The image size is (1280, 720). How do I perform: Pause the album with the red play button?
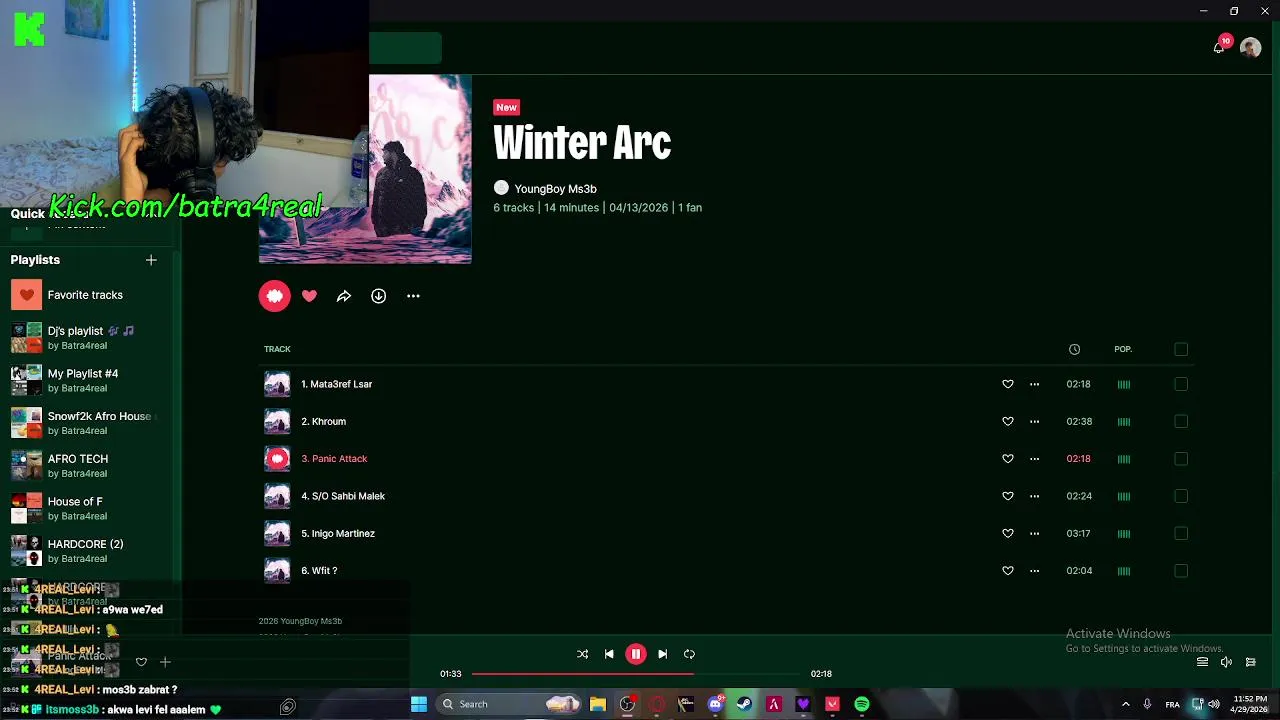pyautogui.click(x=275, y=296)
